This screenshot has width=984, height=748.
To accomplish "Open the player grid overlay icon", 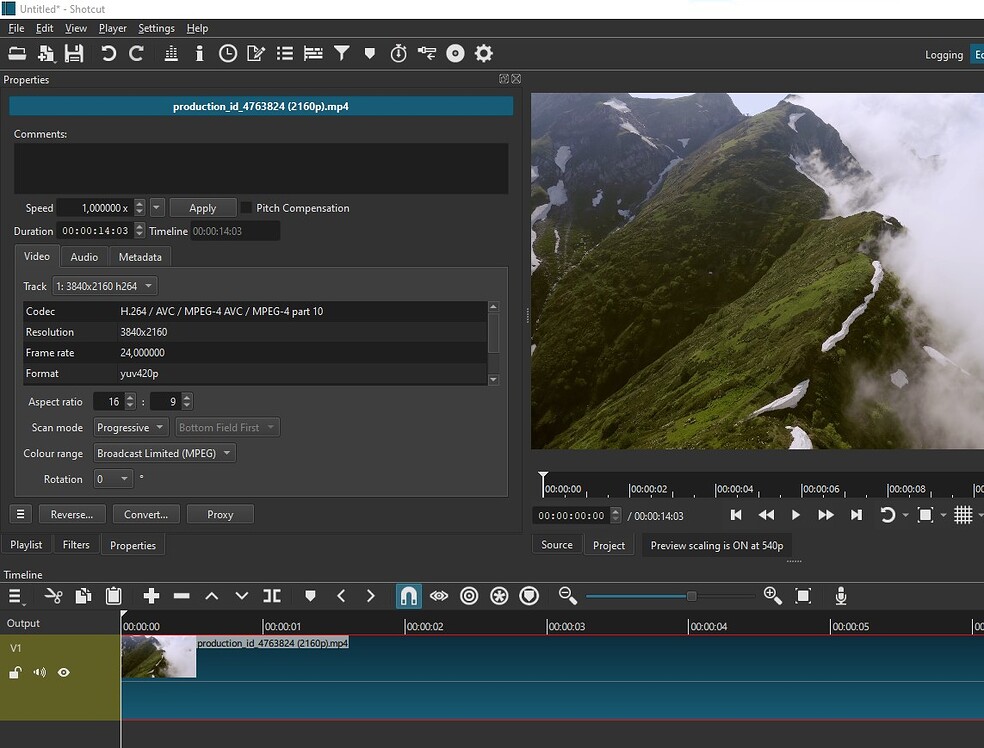I will point(965,515).
